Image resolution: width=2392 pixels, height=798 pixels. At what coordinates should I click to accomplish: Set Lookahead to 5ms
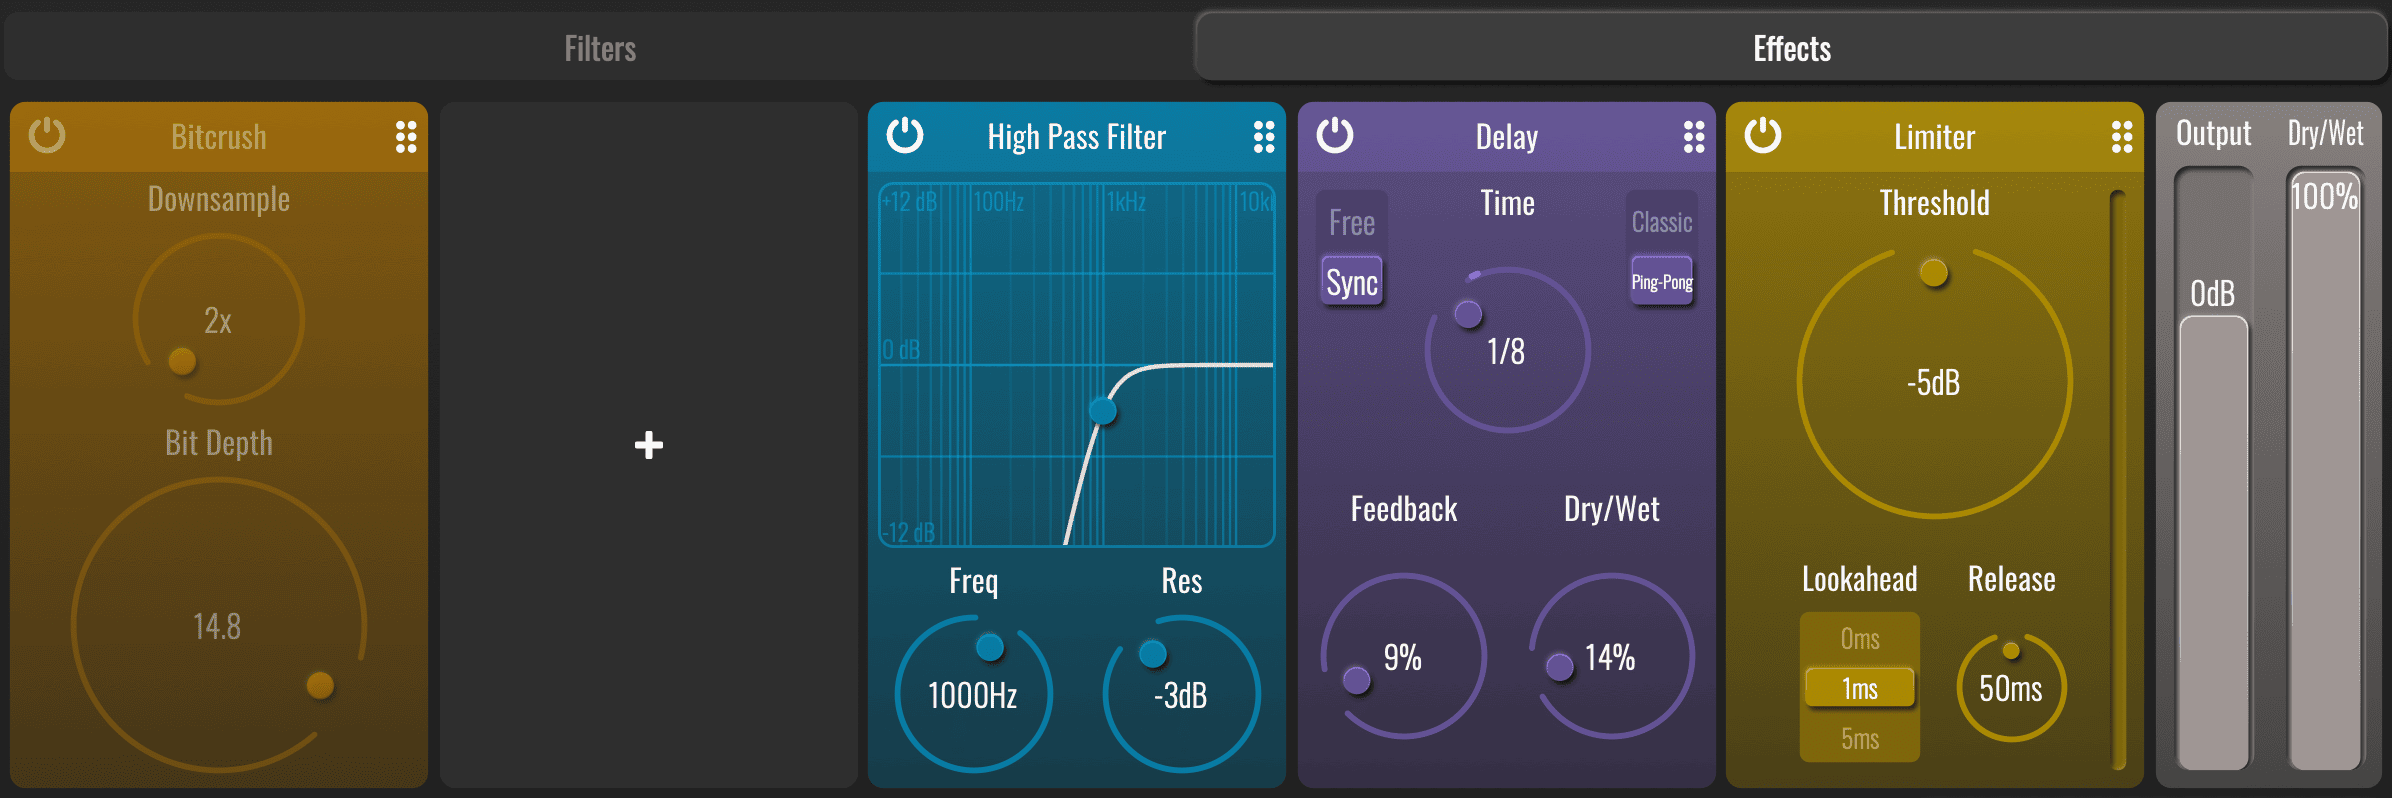click(1860, 739)
